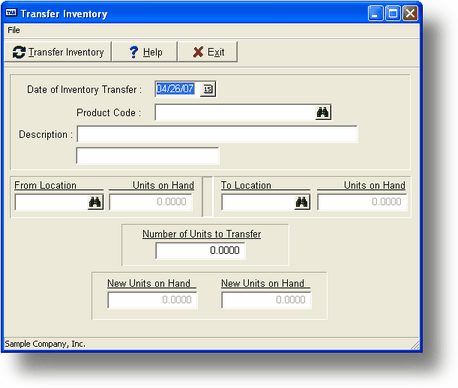Focus the Date of Inventory Transfer field
458x388 pixels.
point(178,89)
